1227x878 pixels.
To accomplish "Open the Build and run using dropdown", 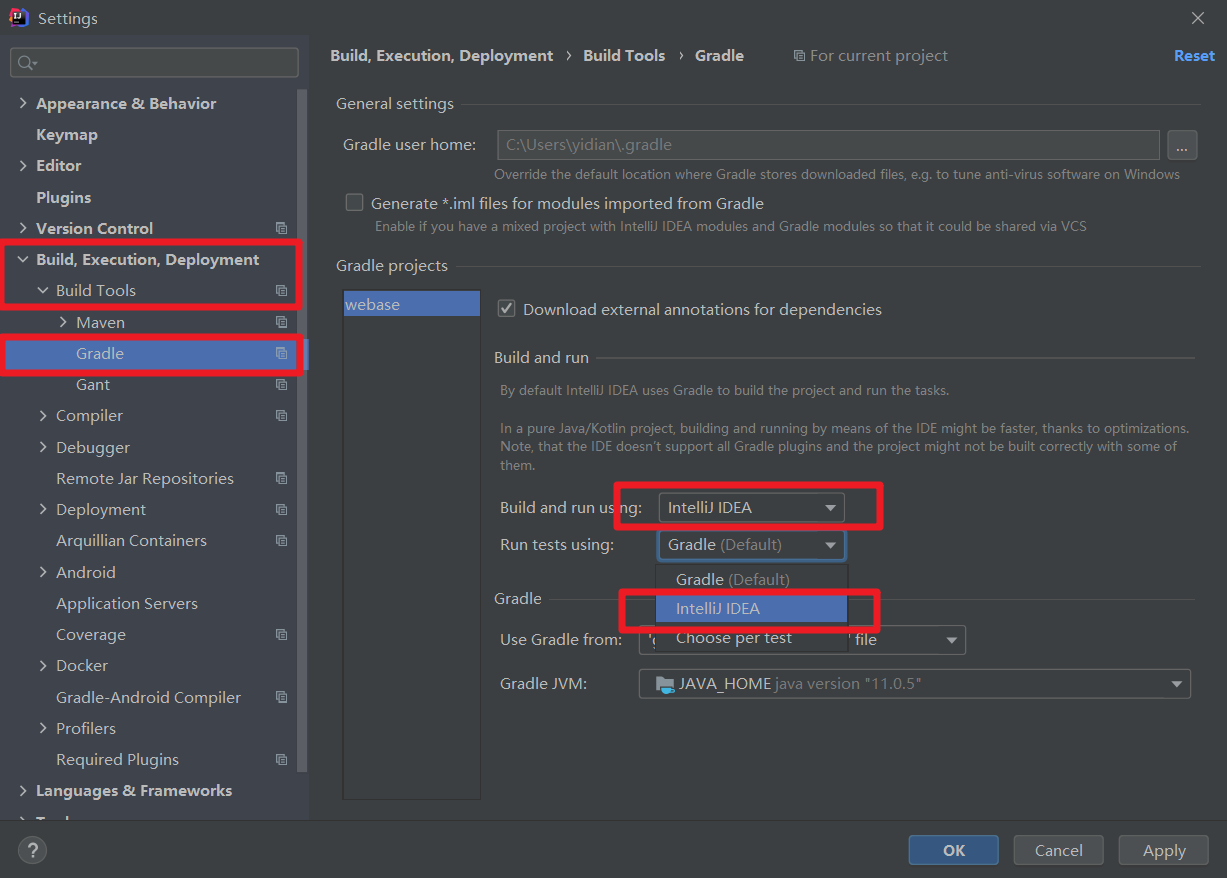I will (x=751, y=507).
